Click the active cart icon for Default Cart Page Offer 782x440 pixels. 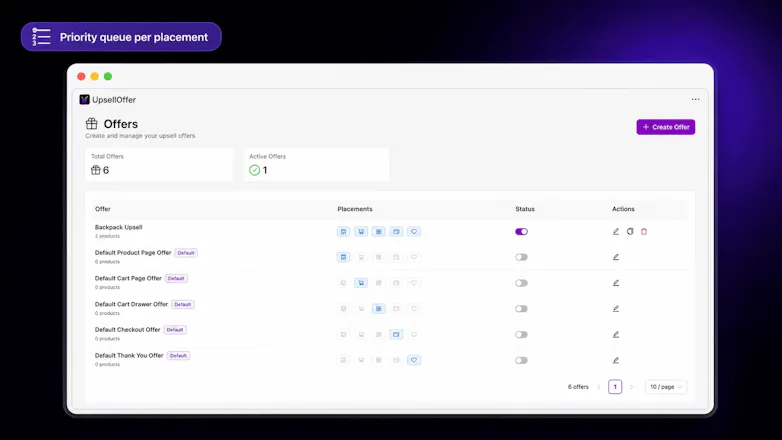(x=361, y=283)
